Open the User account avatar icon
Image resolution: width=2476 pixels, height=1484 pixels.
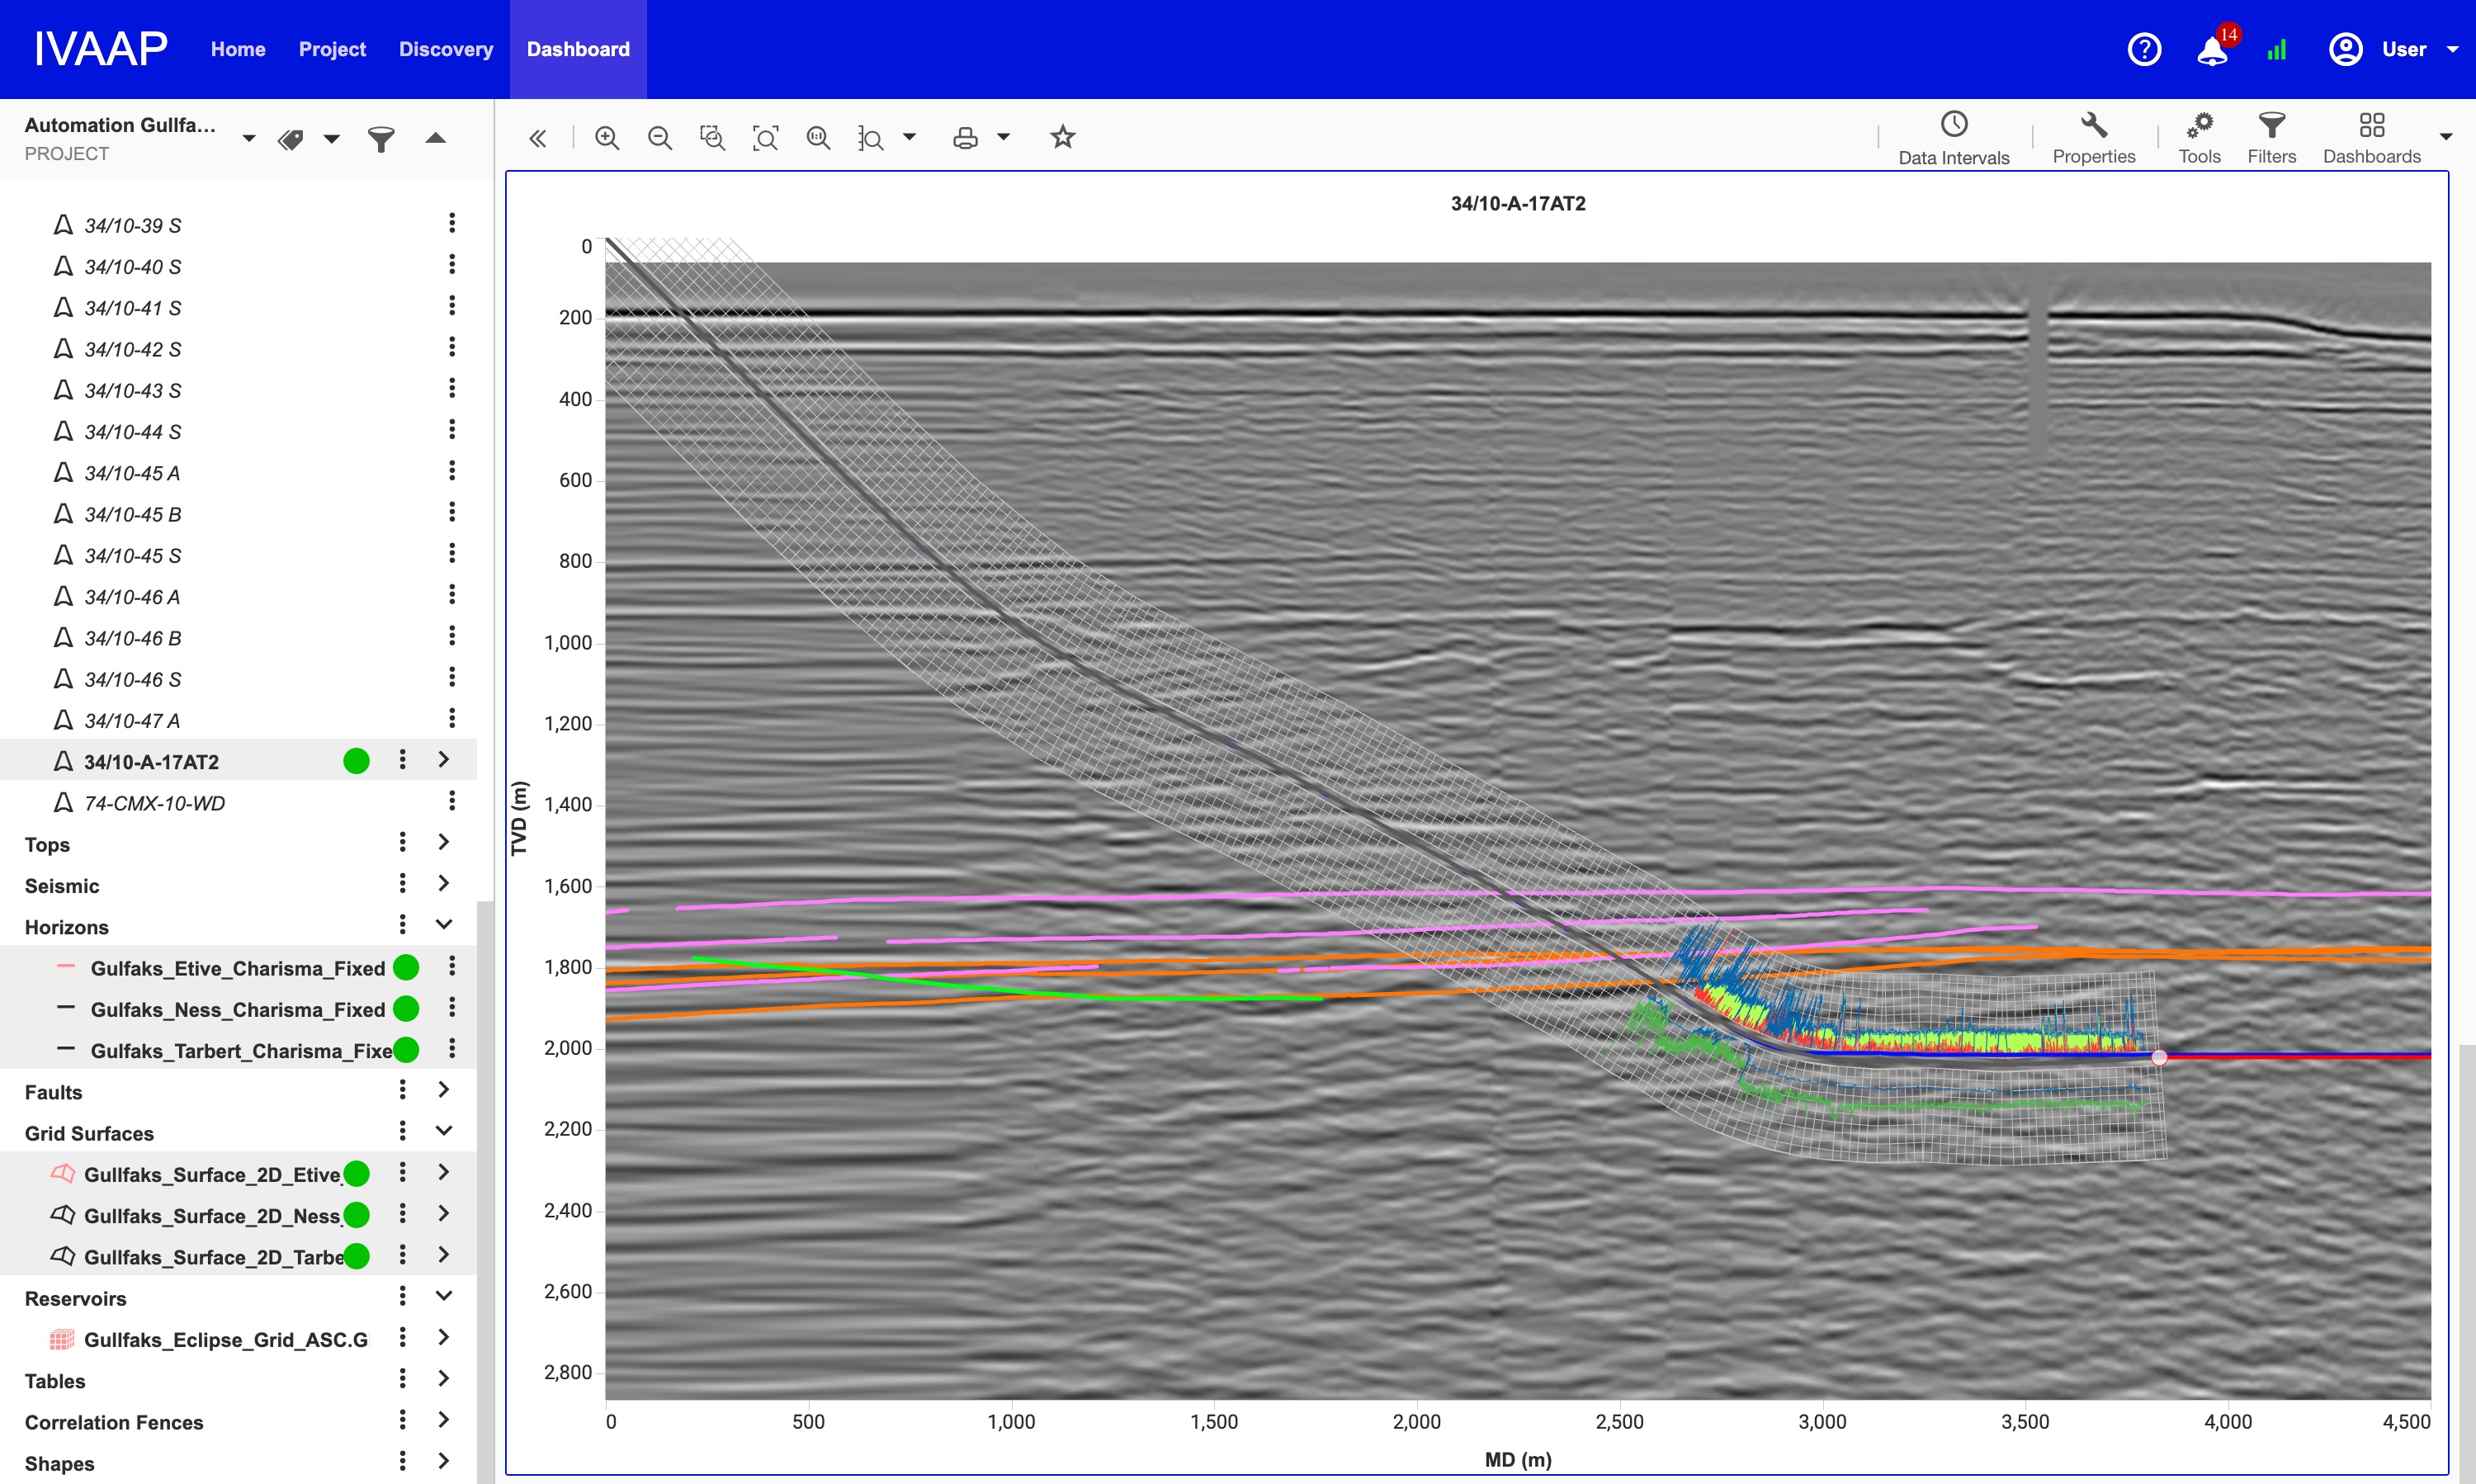click(2346, 49)
